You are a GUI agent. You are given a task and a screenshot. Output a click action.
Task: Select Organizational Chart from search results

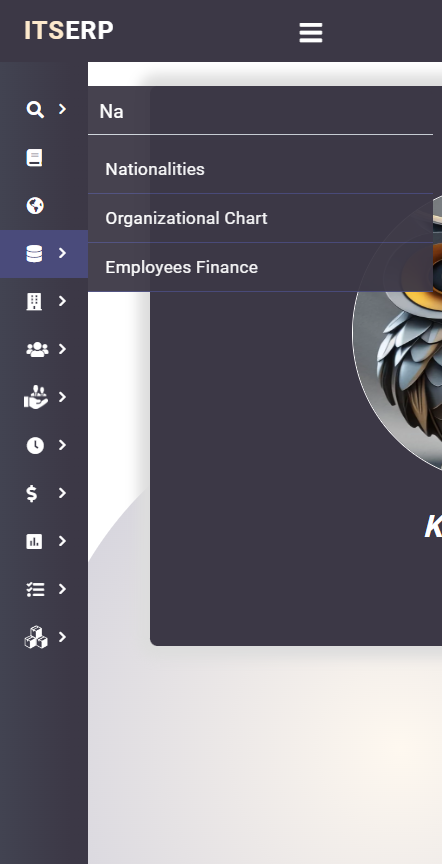[260, 218]
